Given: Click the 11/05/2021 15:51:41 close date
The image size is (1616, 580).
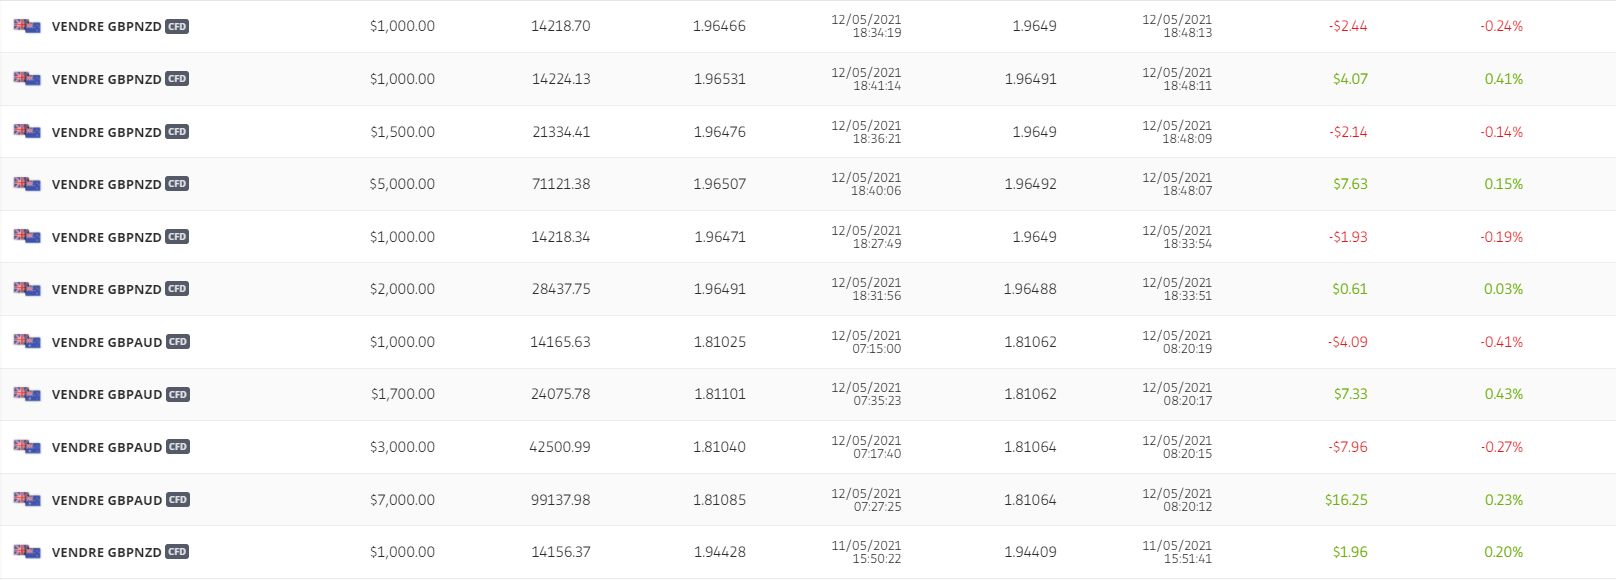Looking at the screenshot, I should (1176, 552).
